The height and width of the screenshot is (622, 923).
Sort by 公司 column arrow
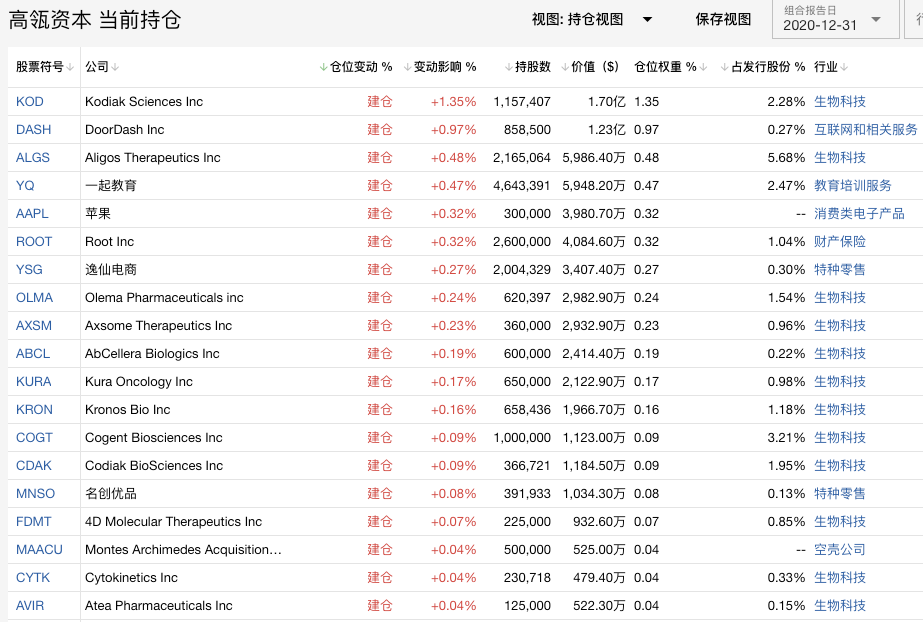pyautogui.click(x=115, y=68)
